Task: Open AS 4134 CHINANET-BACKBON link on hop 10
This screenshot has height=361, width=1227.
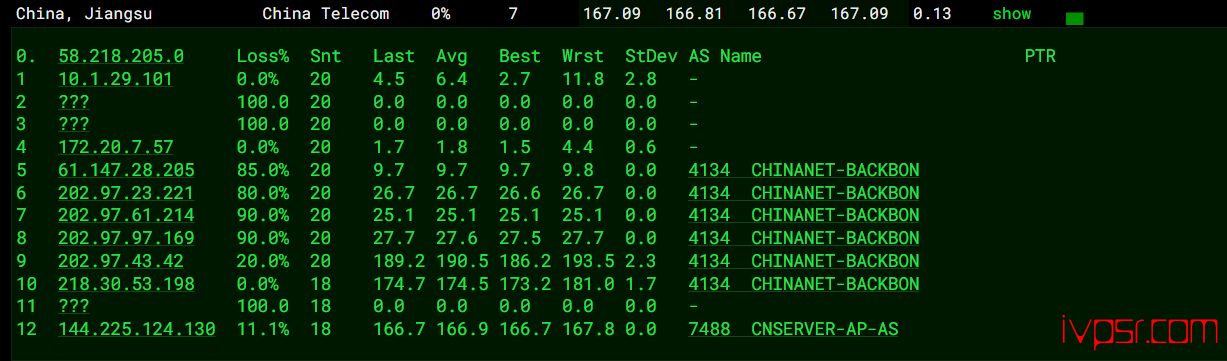Action: pos(804,284)
